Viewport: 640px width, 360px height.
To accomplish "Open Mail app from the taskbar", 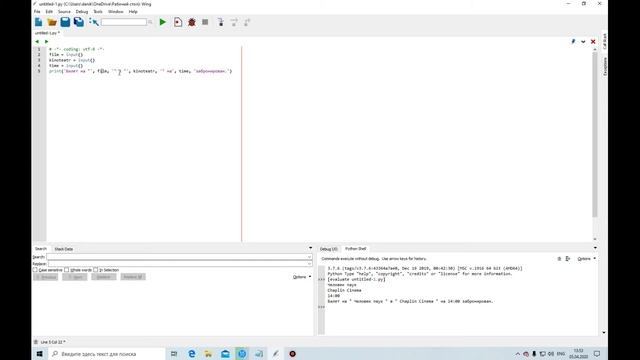I will (x=225, y=354).
